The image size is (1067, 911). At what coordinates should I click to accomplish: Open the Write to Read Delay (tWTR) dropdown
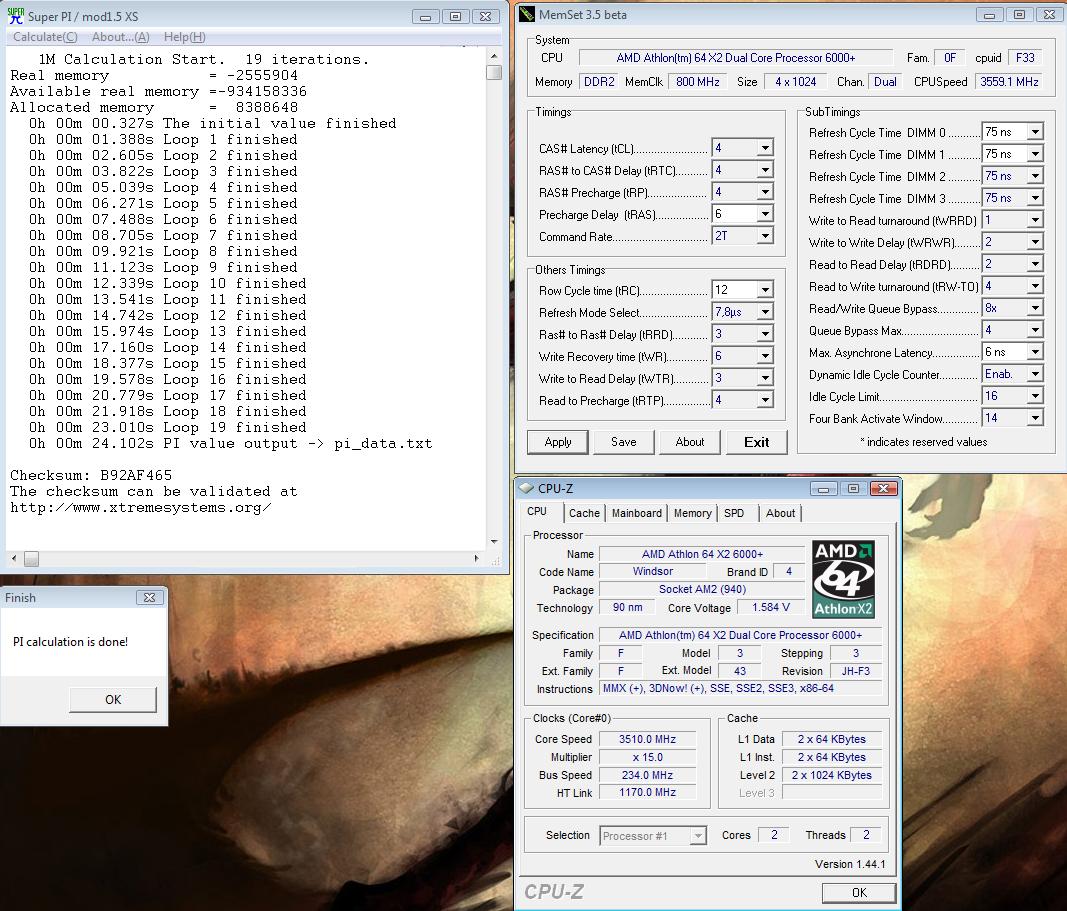click(765, 378)
